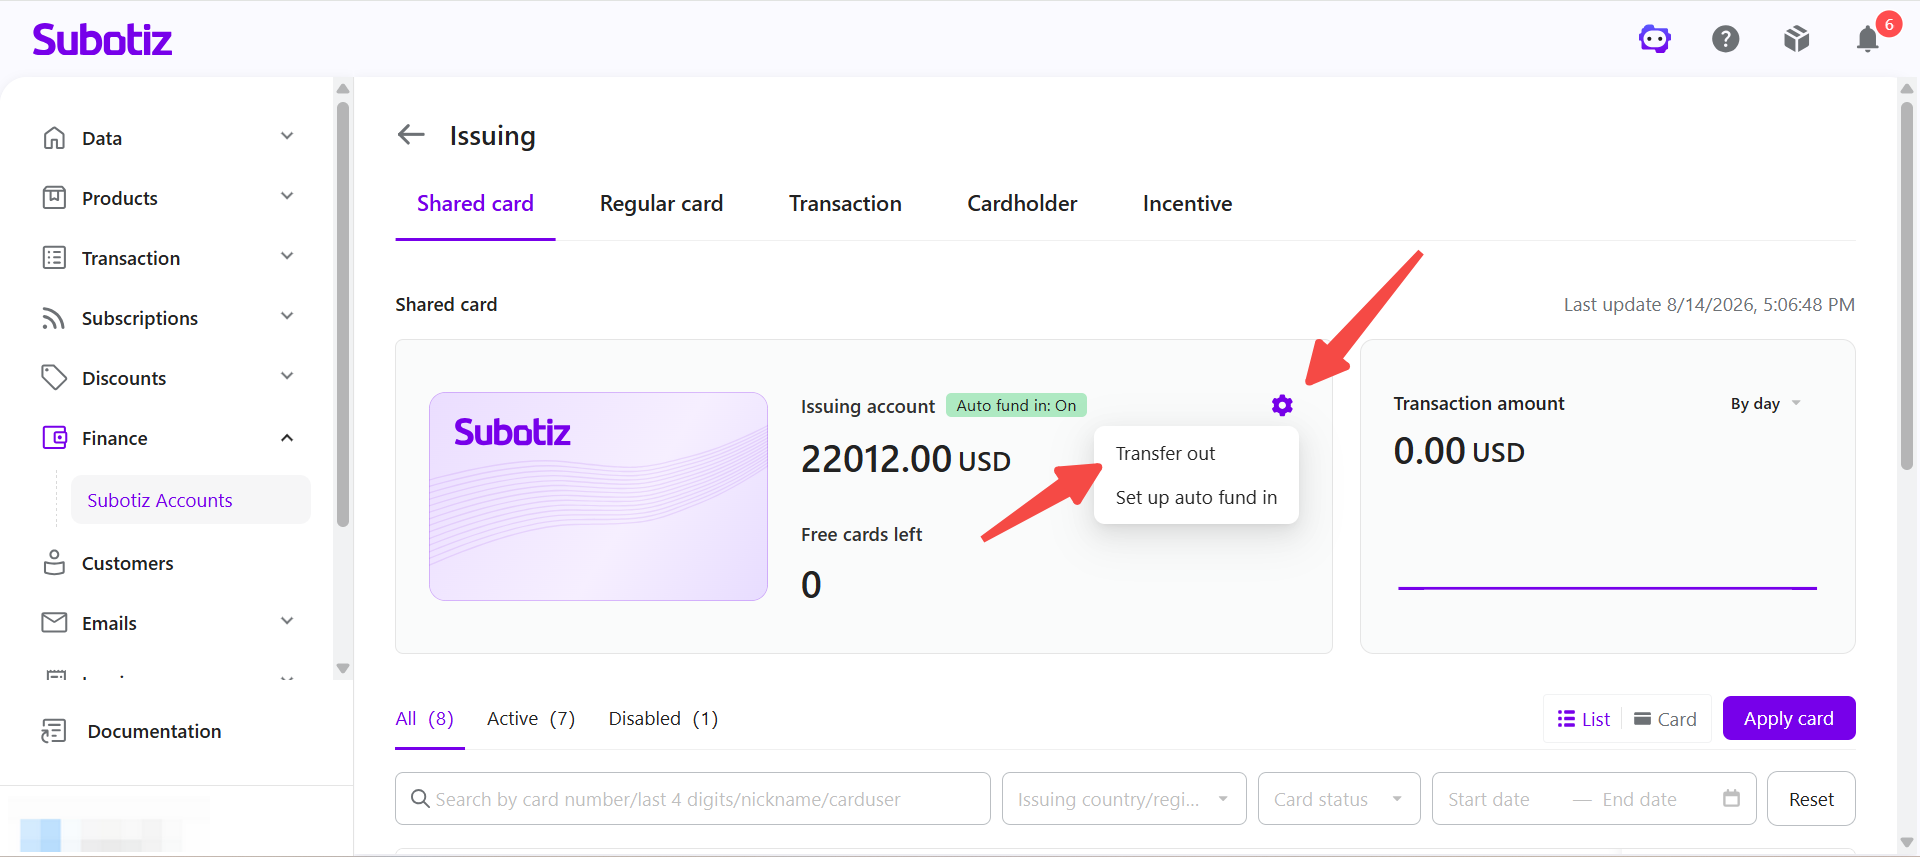Image resolution: width=1920 pixels, height=857 pixels.
Task: Open the By day dropdown
Action: [1765, 404]
